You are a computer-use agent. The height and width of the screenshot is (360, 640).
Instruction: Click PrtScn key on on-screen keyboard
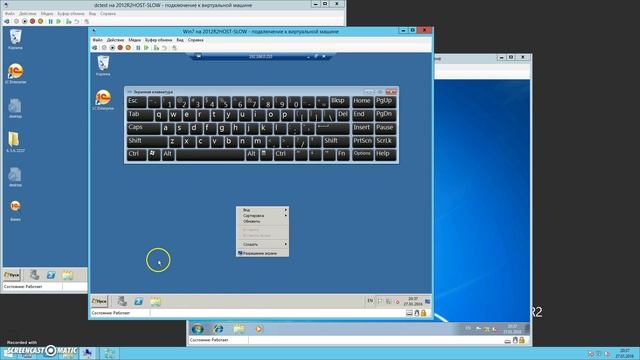(x=362, y=142)
